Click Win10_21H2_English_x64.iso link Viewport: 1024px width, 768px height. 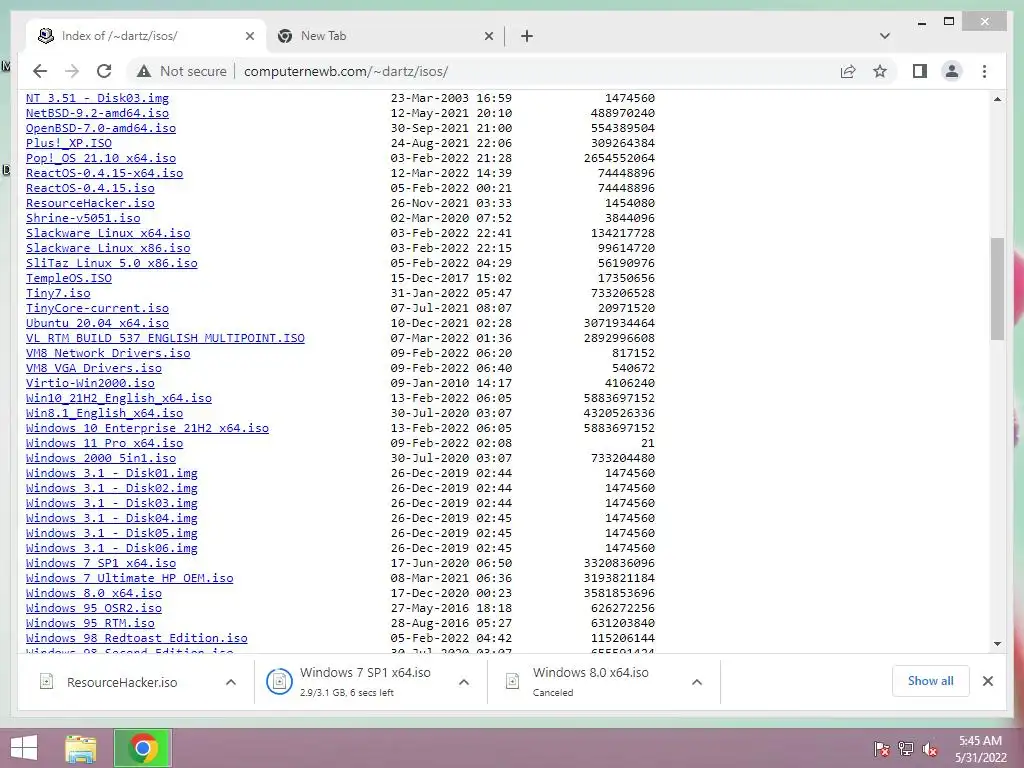[x=119, y=398]
